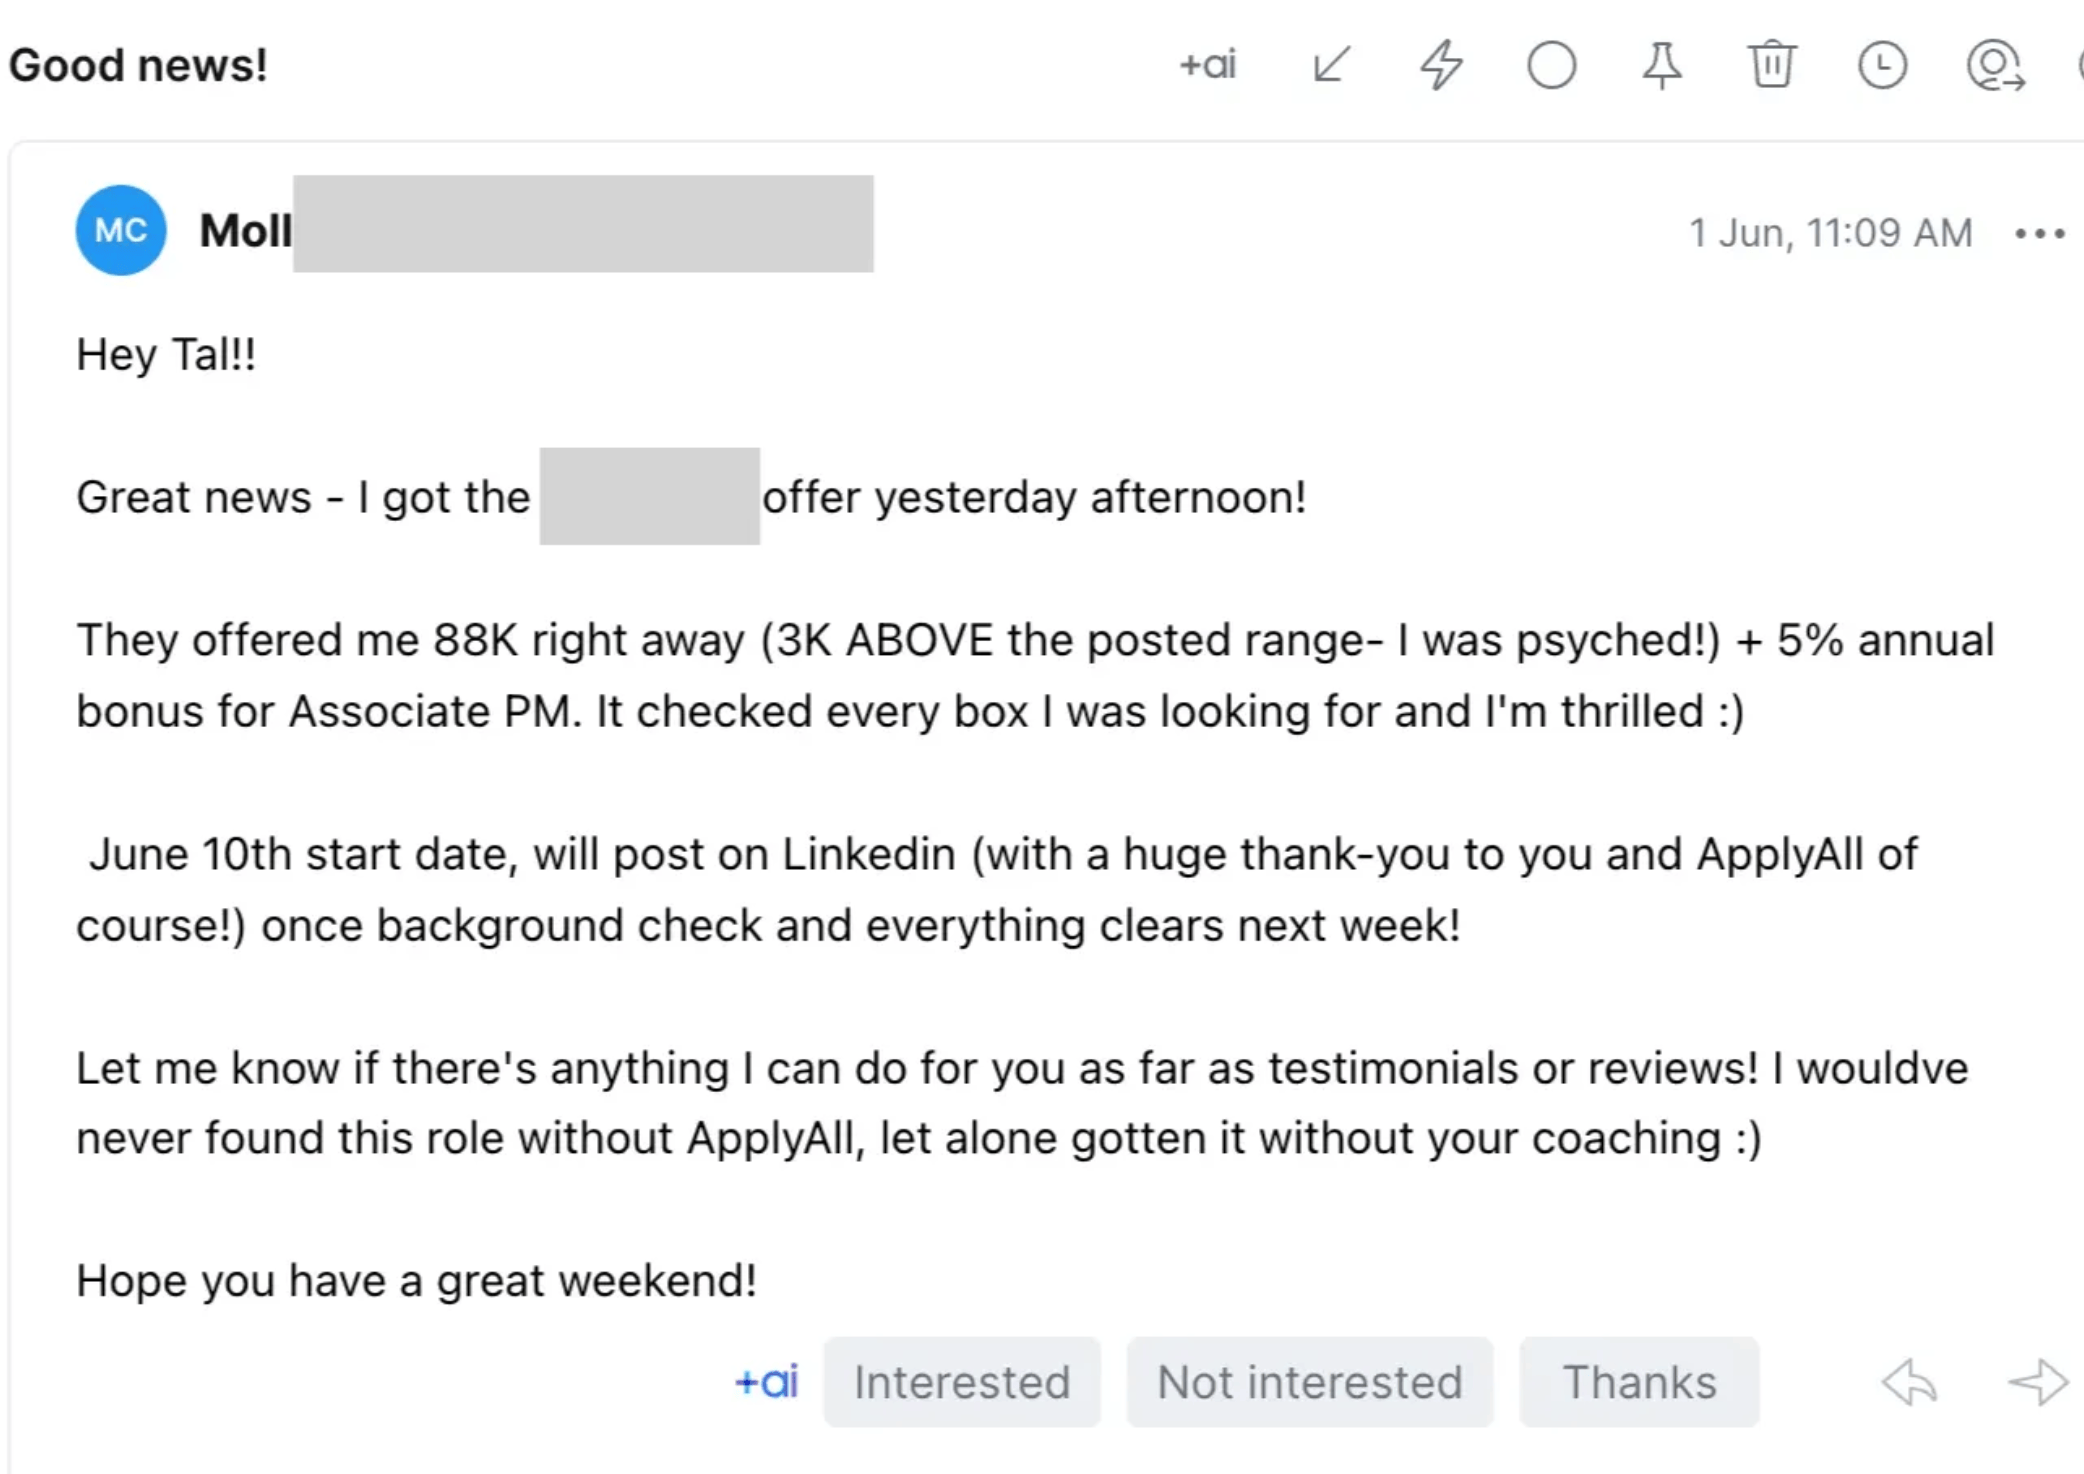Viewport: 2084px width, 1474px height.
Task: Click the 1 Jun, 11:09 AM timestamp
Action: 1830,233
